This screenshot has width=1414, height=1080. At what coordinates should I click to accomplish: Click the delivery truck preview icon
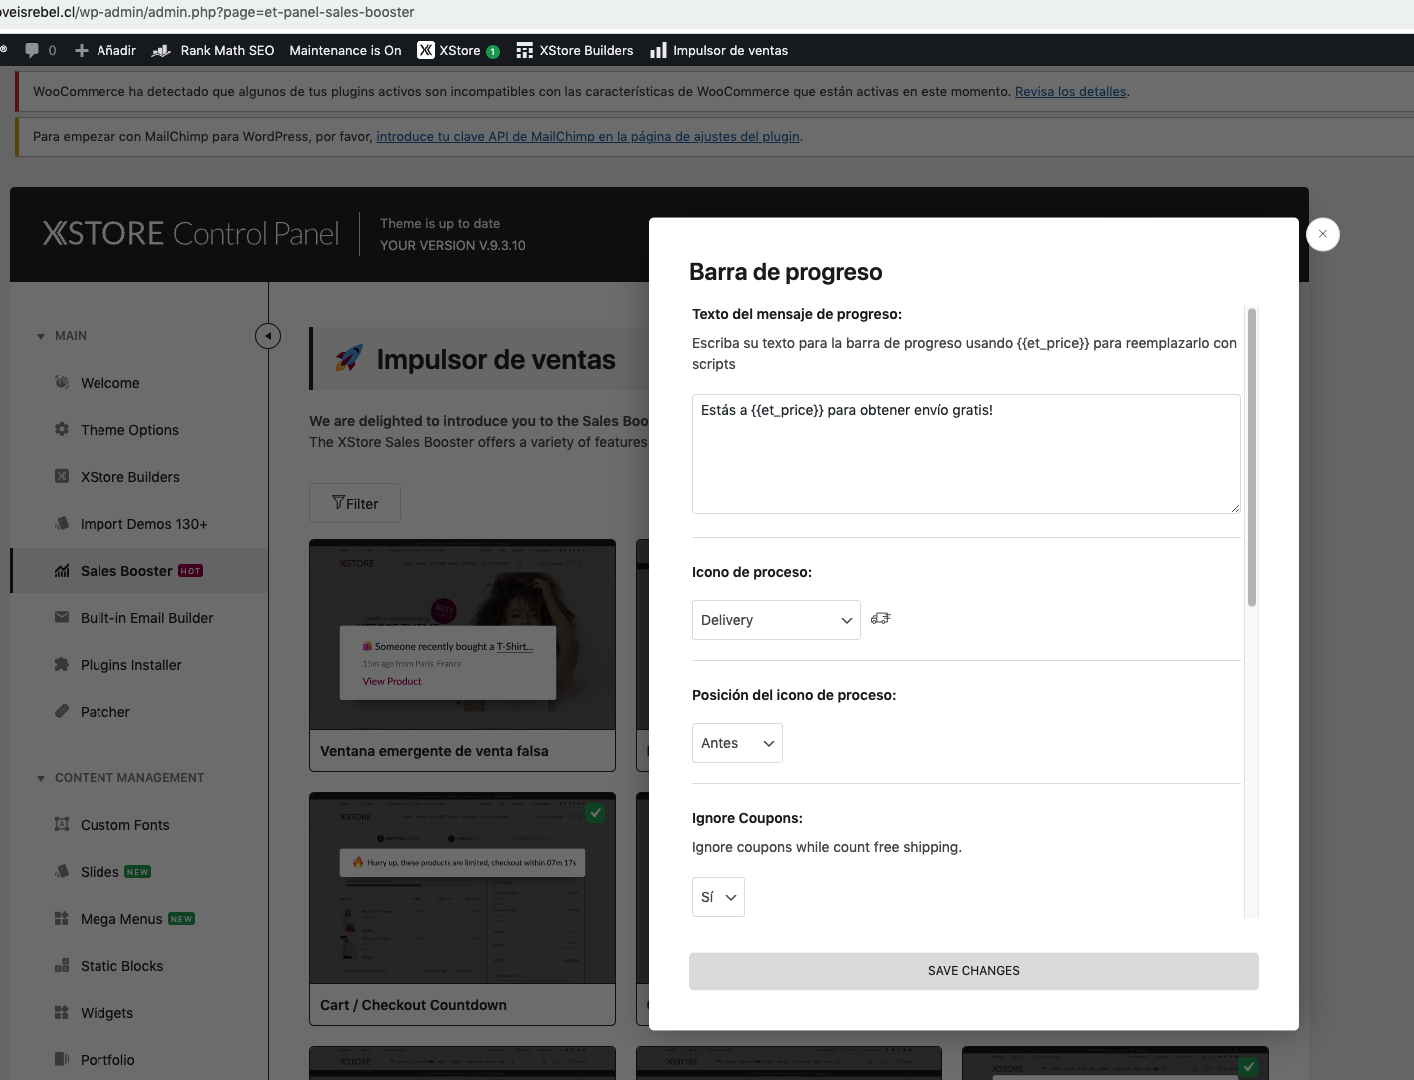880,619
